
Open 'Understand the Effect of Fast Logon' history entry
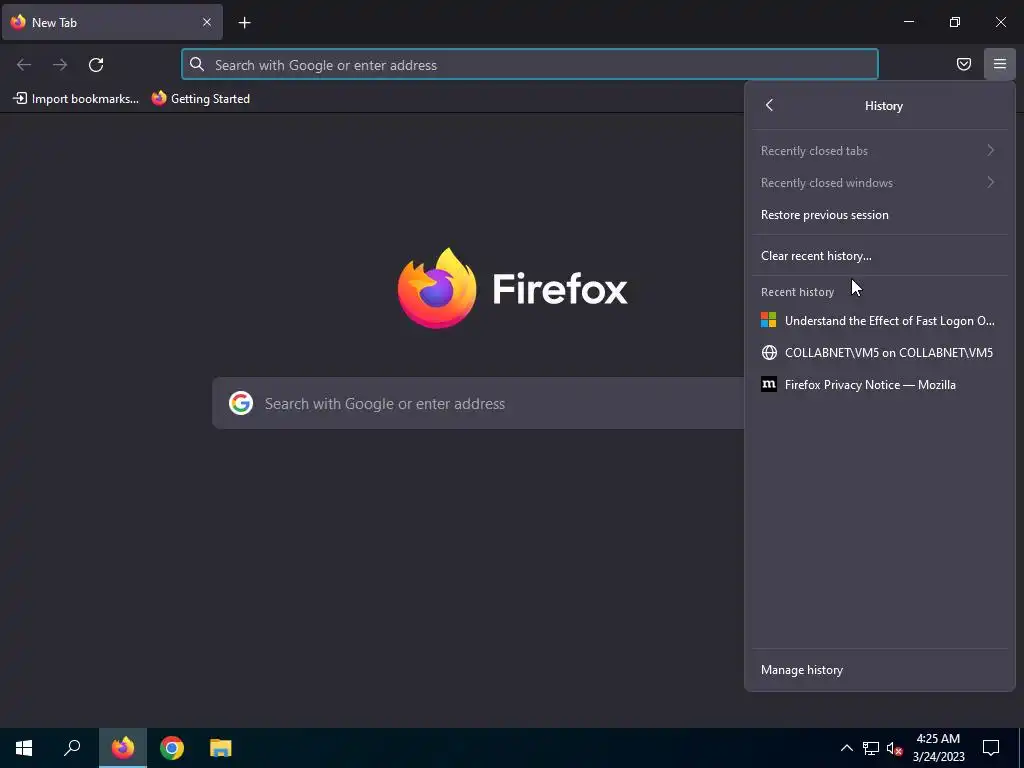880,321
